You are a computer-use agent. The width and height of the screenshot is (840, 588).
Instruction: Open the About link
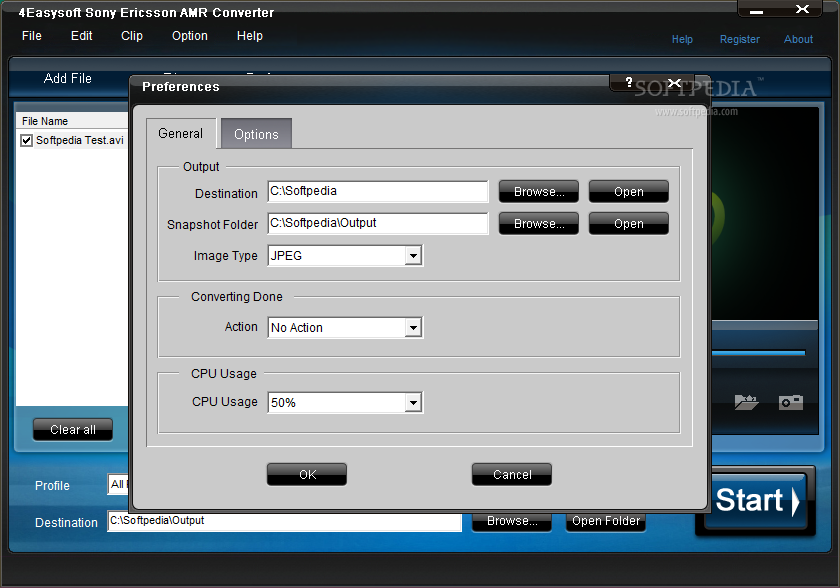tap(798, 39)
